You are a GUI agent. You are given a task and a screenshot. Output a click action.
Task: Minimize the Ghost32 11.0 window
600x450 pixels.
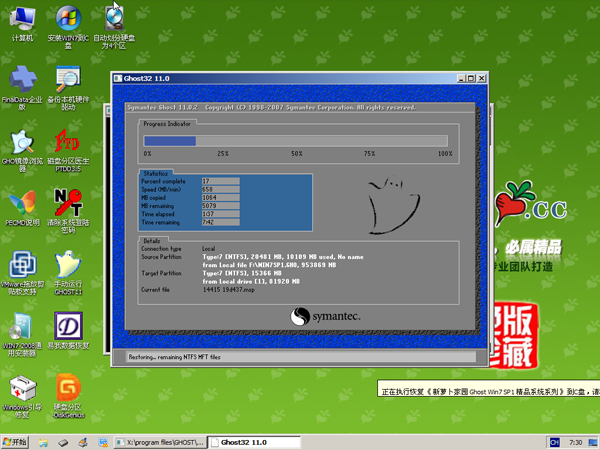tap(461, 78)
